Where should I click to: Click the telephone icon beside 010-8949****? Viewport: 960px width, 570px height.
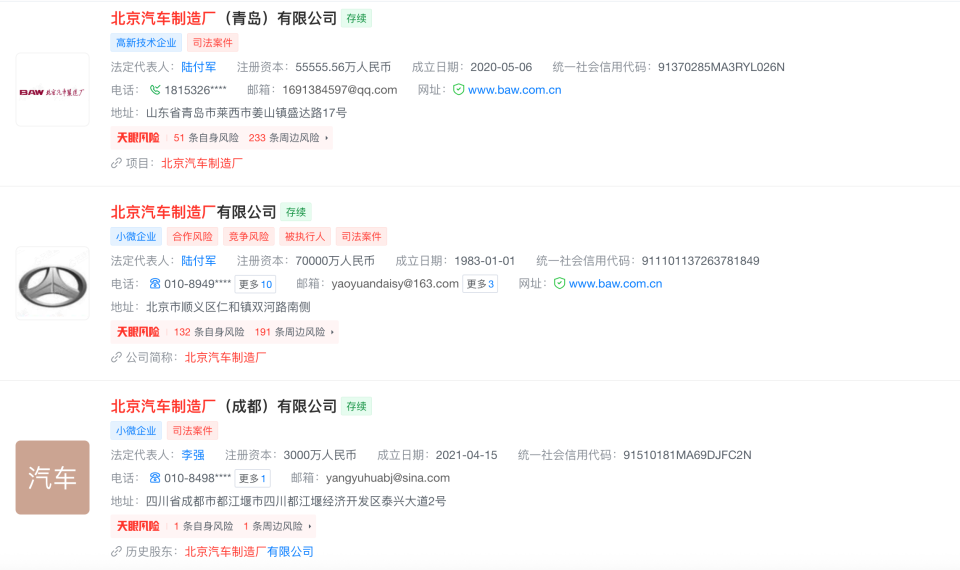pyautogui.click(x=155, y=284)
